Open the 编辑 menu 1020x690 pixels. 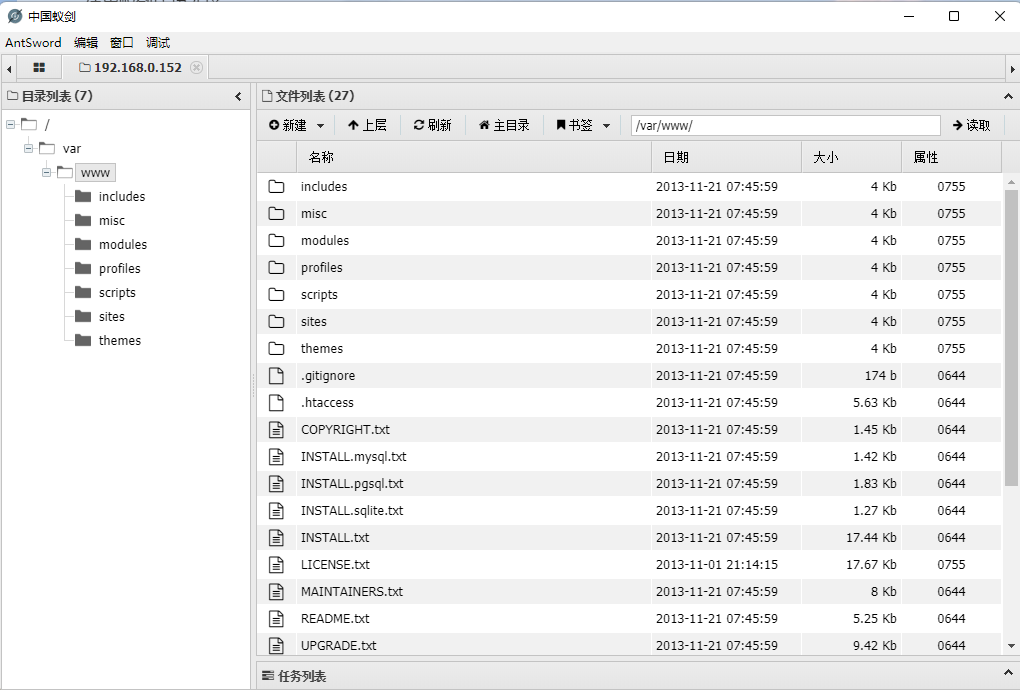coord(86,43)
